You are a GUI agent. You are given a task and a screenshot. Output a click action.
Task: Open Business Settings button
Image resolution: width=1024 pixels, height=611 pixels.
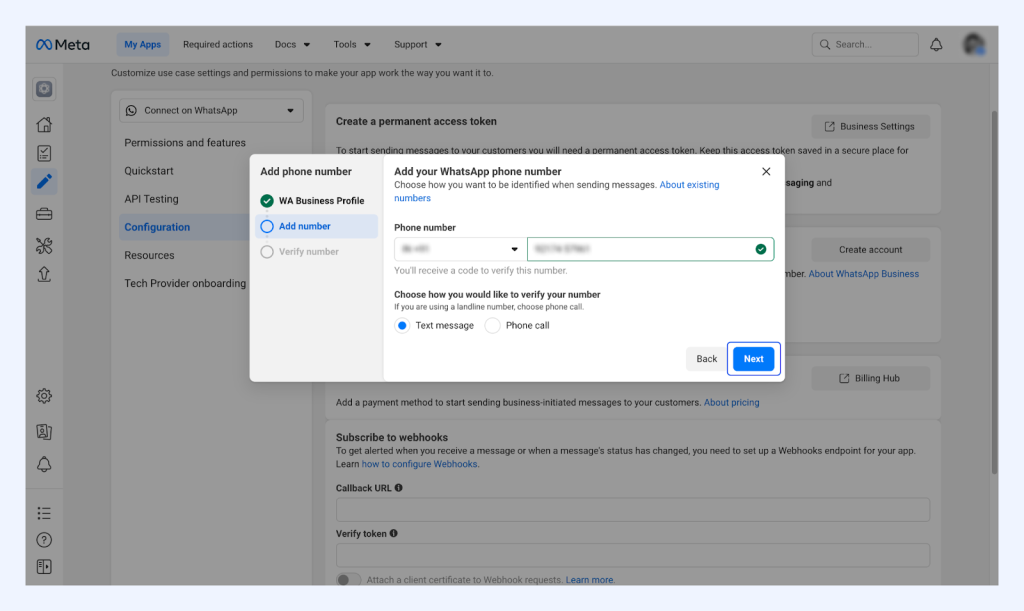pos(870,127)
